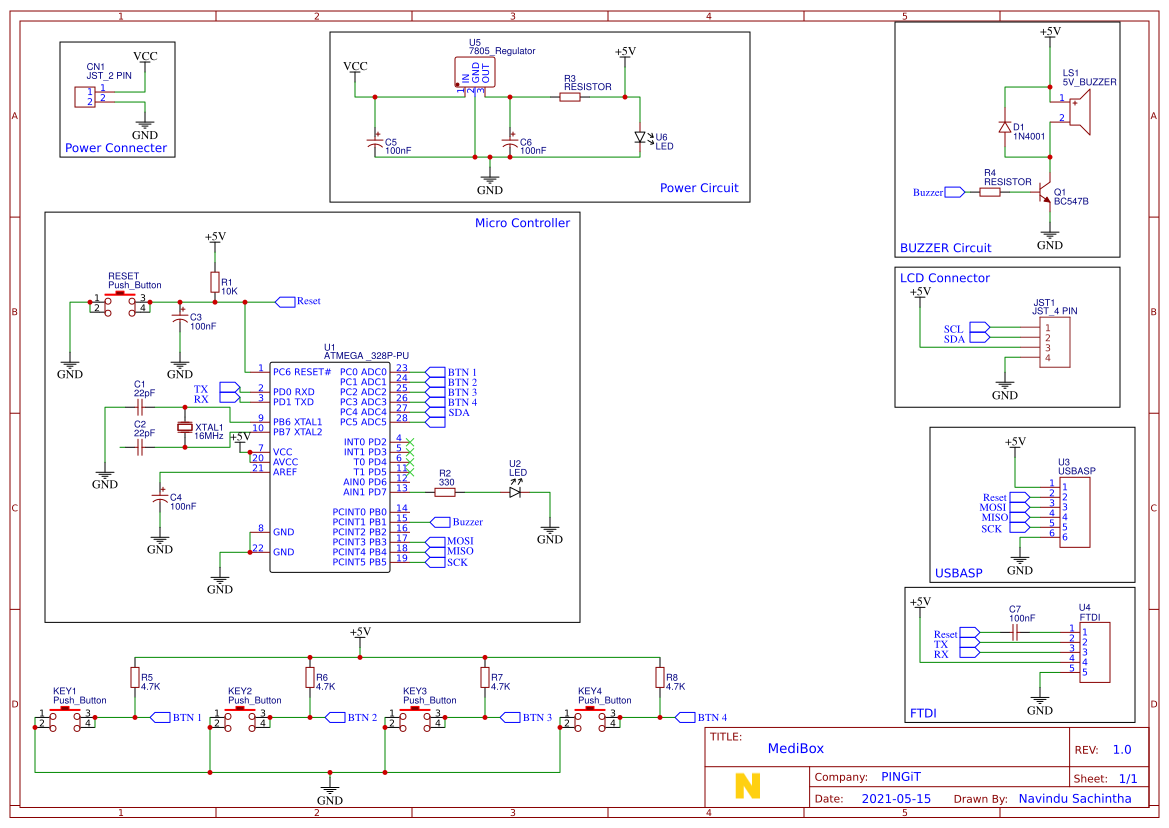
Task: Click the 5V buzzer LS1 speaker symbol
Action: pos(1079,111)
